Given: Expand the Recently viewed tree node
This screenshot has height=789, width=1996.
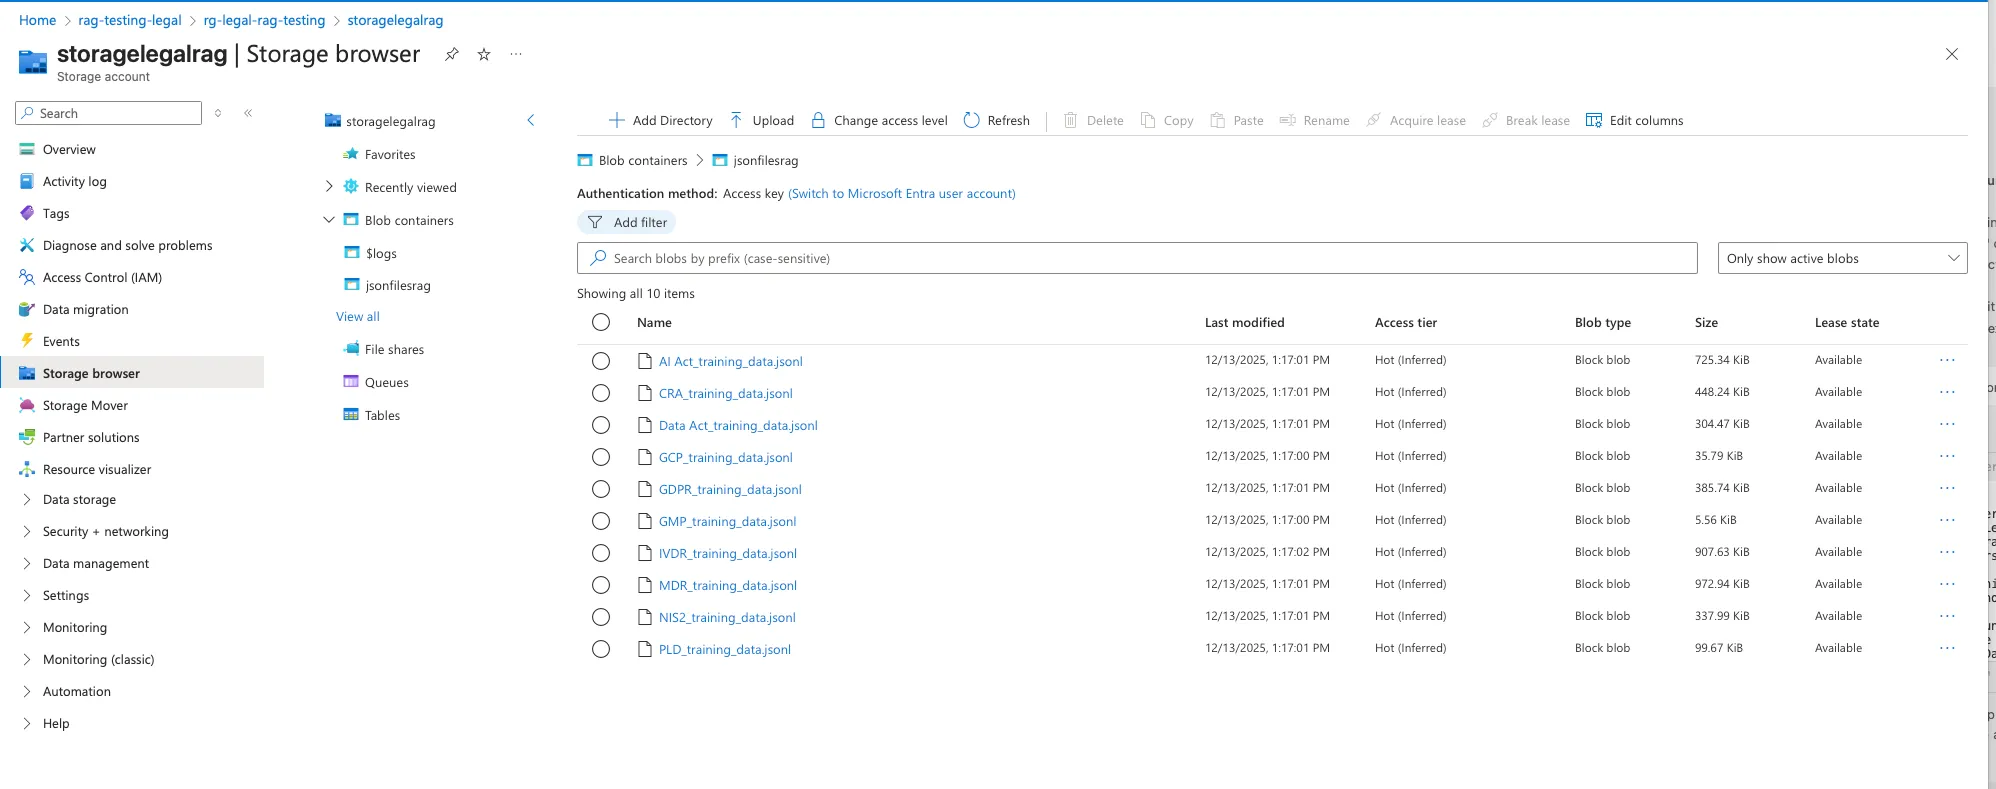Looking at the screenshot, I should click(329, 187).
